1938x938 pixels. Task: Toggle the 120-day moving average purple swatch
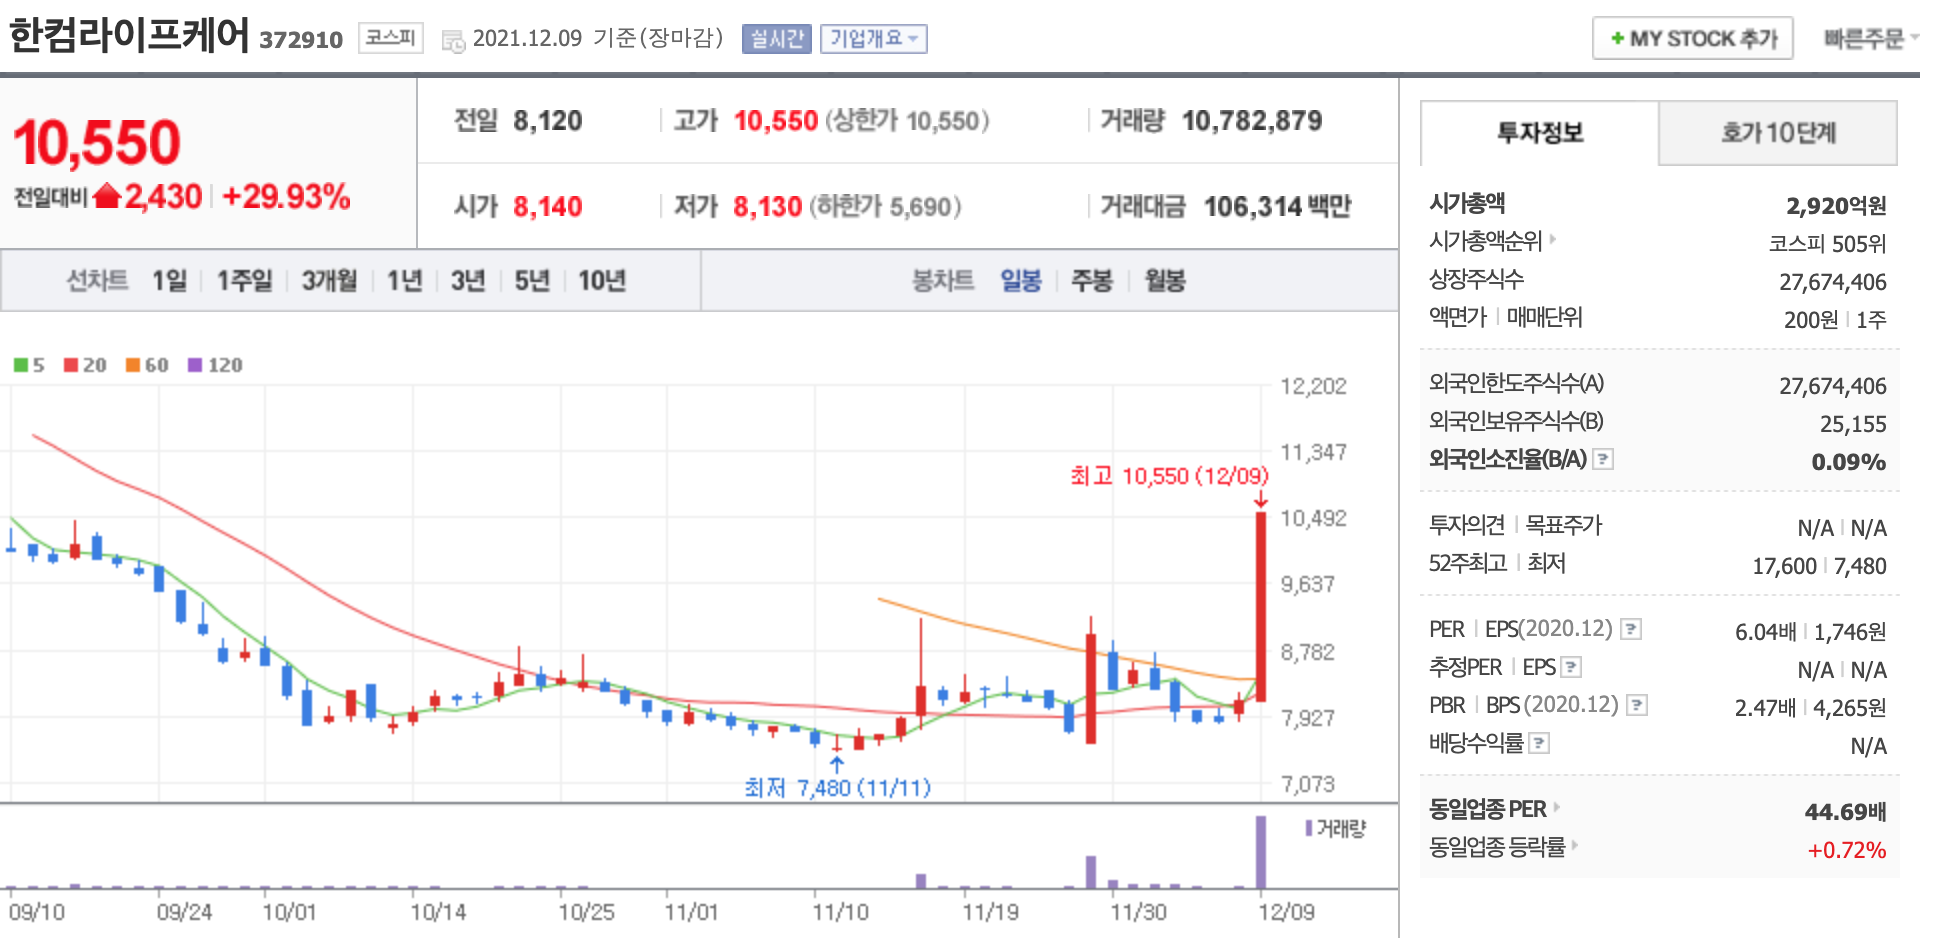195,365
